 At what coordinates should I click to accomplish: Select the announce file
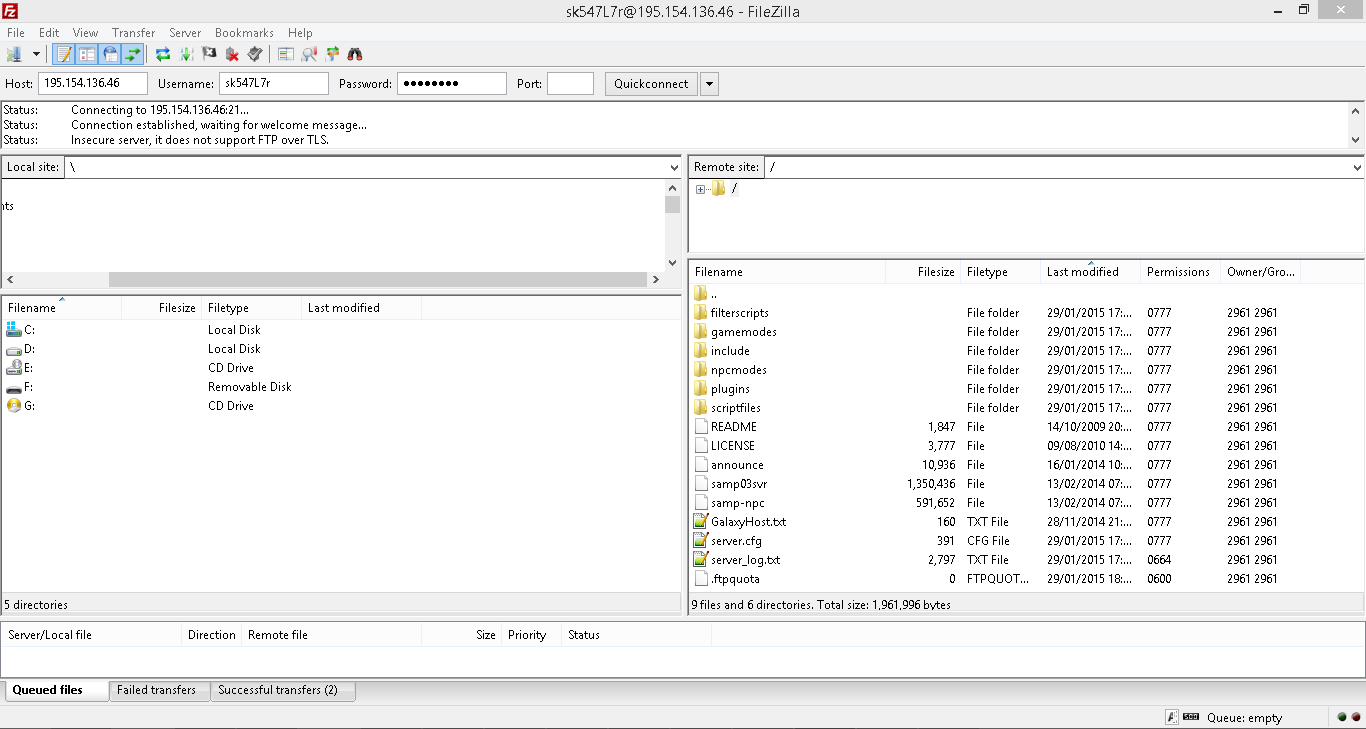click(737, 465)
